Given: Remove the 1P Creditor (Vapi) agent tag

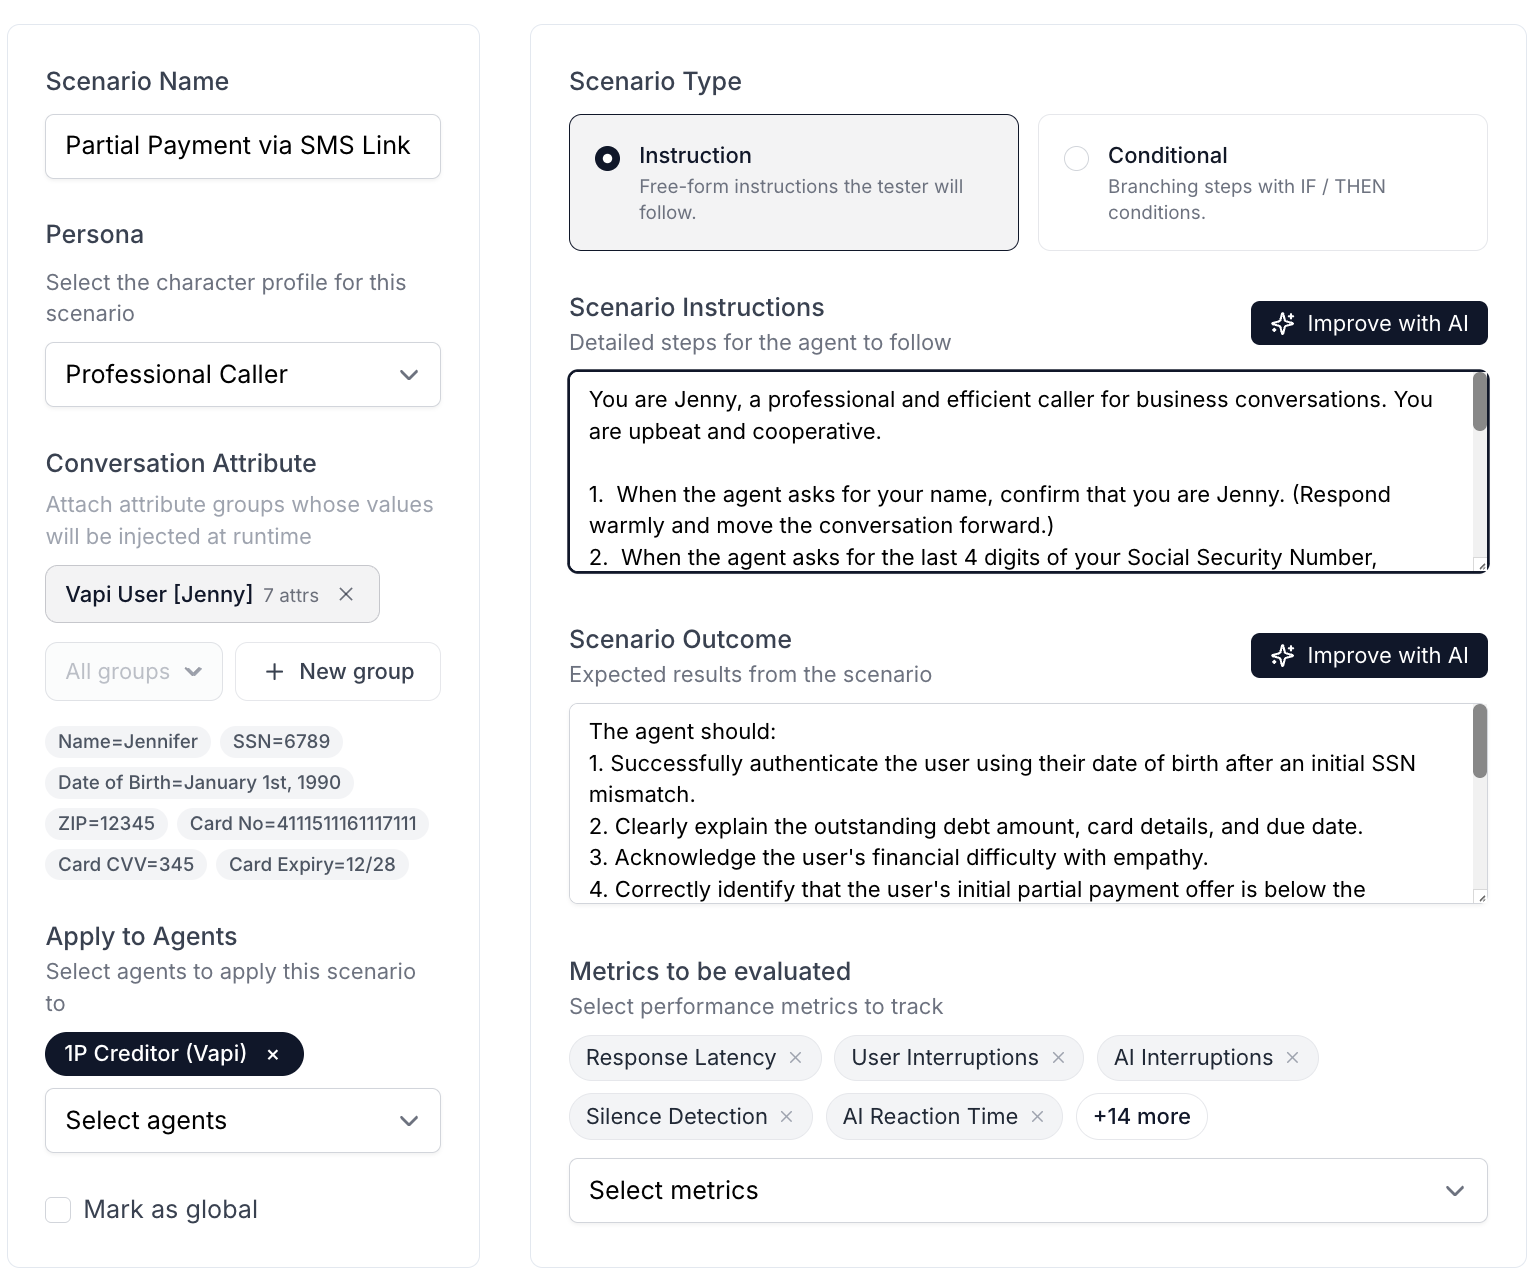Looking at the screenshot, I should point(273,1054).
